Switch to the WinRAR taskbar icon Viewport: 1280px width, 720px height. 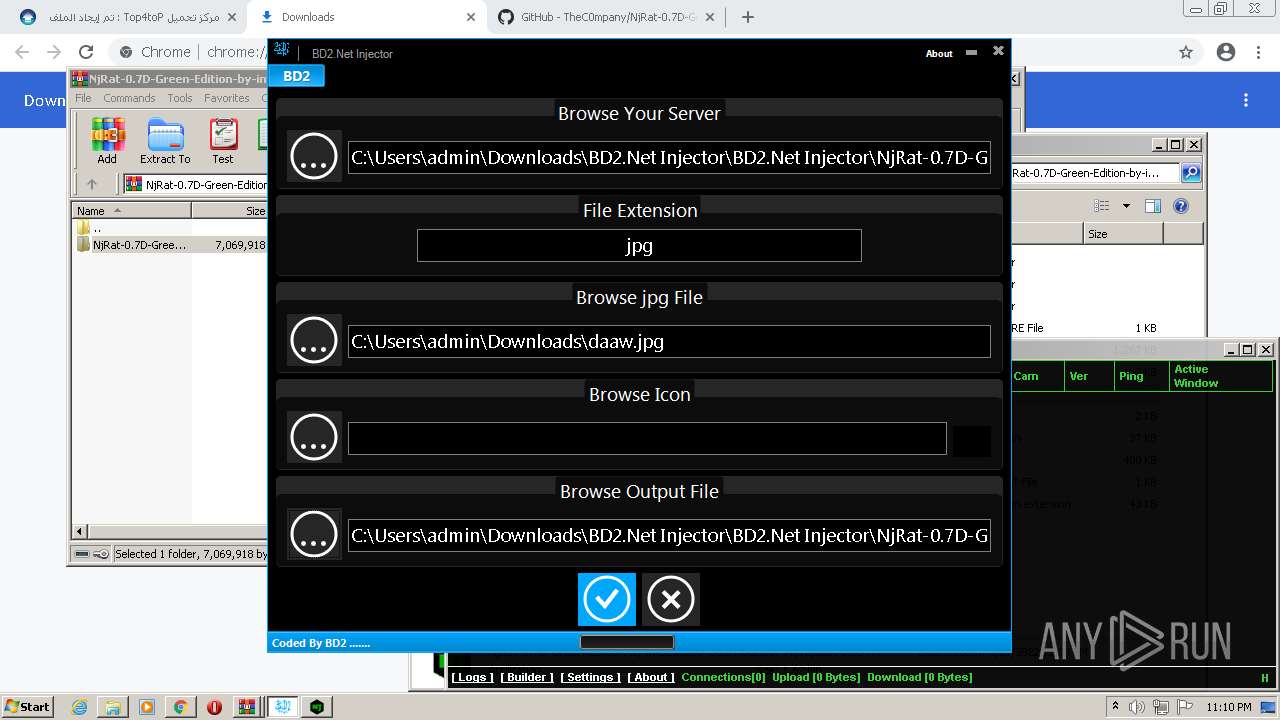[247, 706]
